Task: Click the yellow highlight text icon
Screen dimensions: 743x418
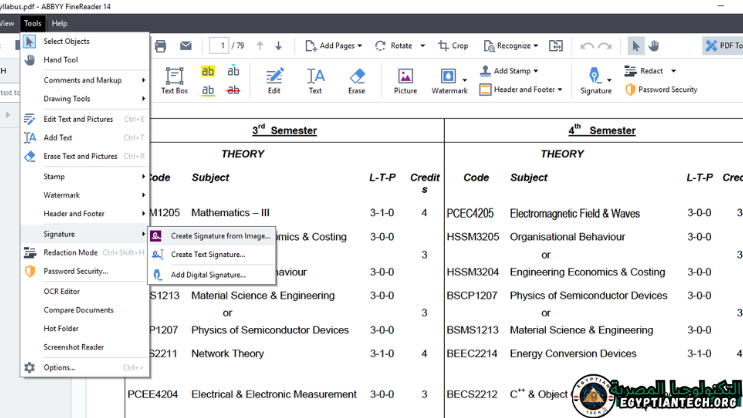Action: tap(208, 72)
